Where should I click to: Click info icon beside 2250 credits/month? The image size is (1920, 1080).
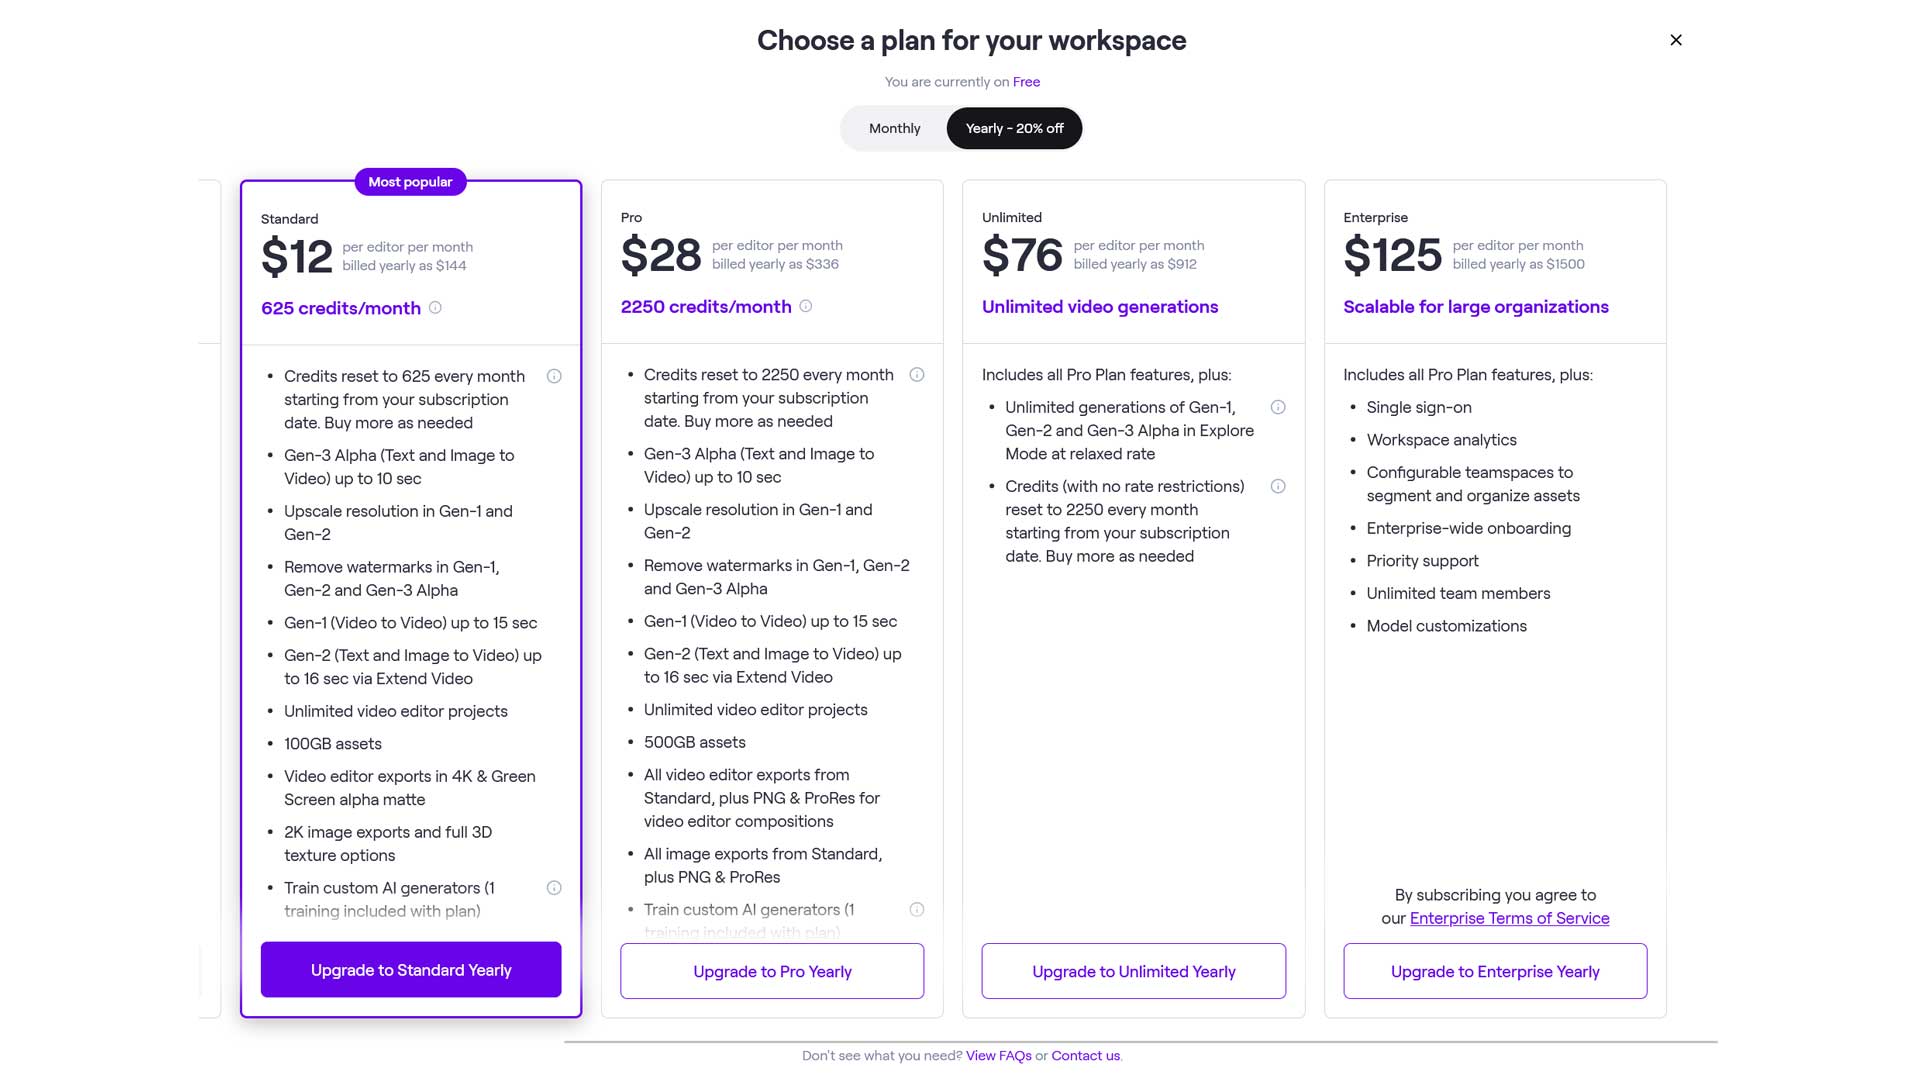point(806,306)
